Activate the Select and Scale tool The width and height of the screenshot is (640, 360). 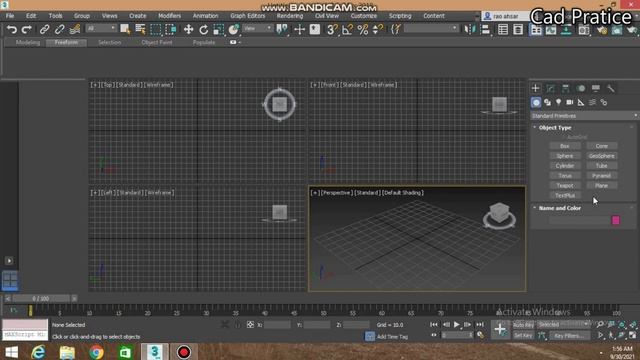tap(218, 29)
